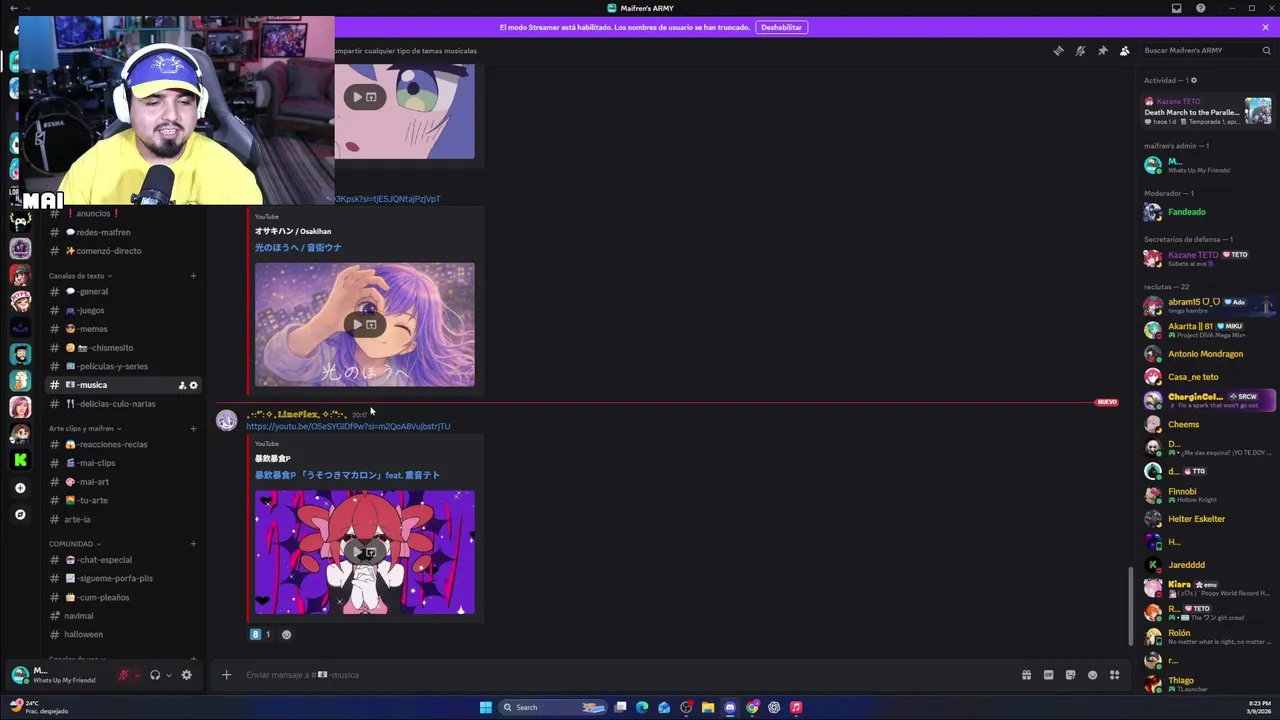Viewport: 1280px width, 720px height.
Task: Open Fandeado member profile
Action: (x=1209, y=212)
